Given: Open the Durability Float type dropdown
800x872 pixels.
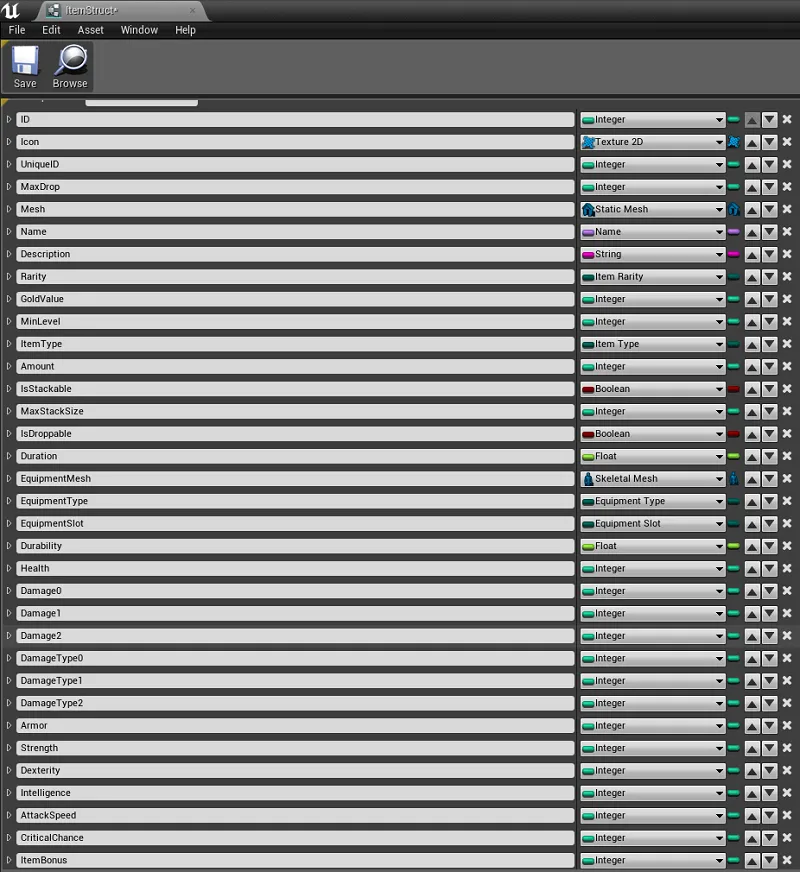Looking at the screenshot, I should [653, 546].
